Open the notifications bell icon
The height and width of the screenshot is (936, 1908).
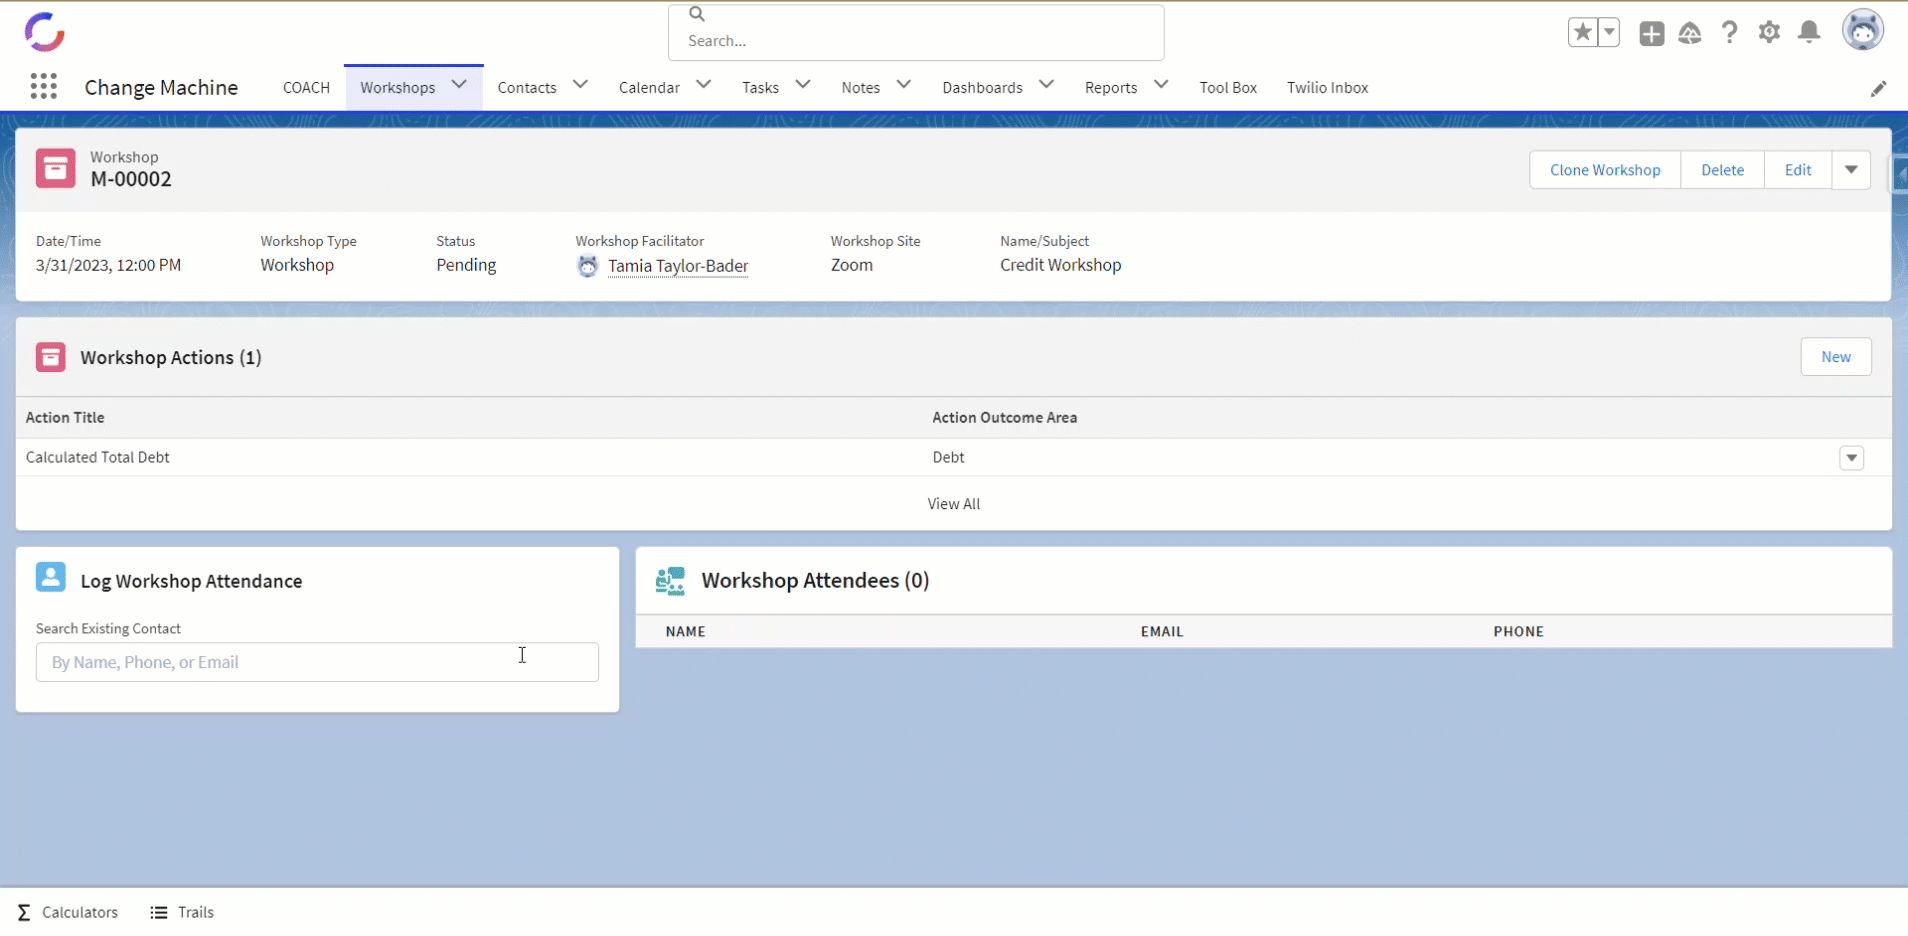point(1809,32)
